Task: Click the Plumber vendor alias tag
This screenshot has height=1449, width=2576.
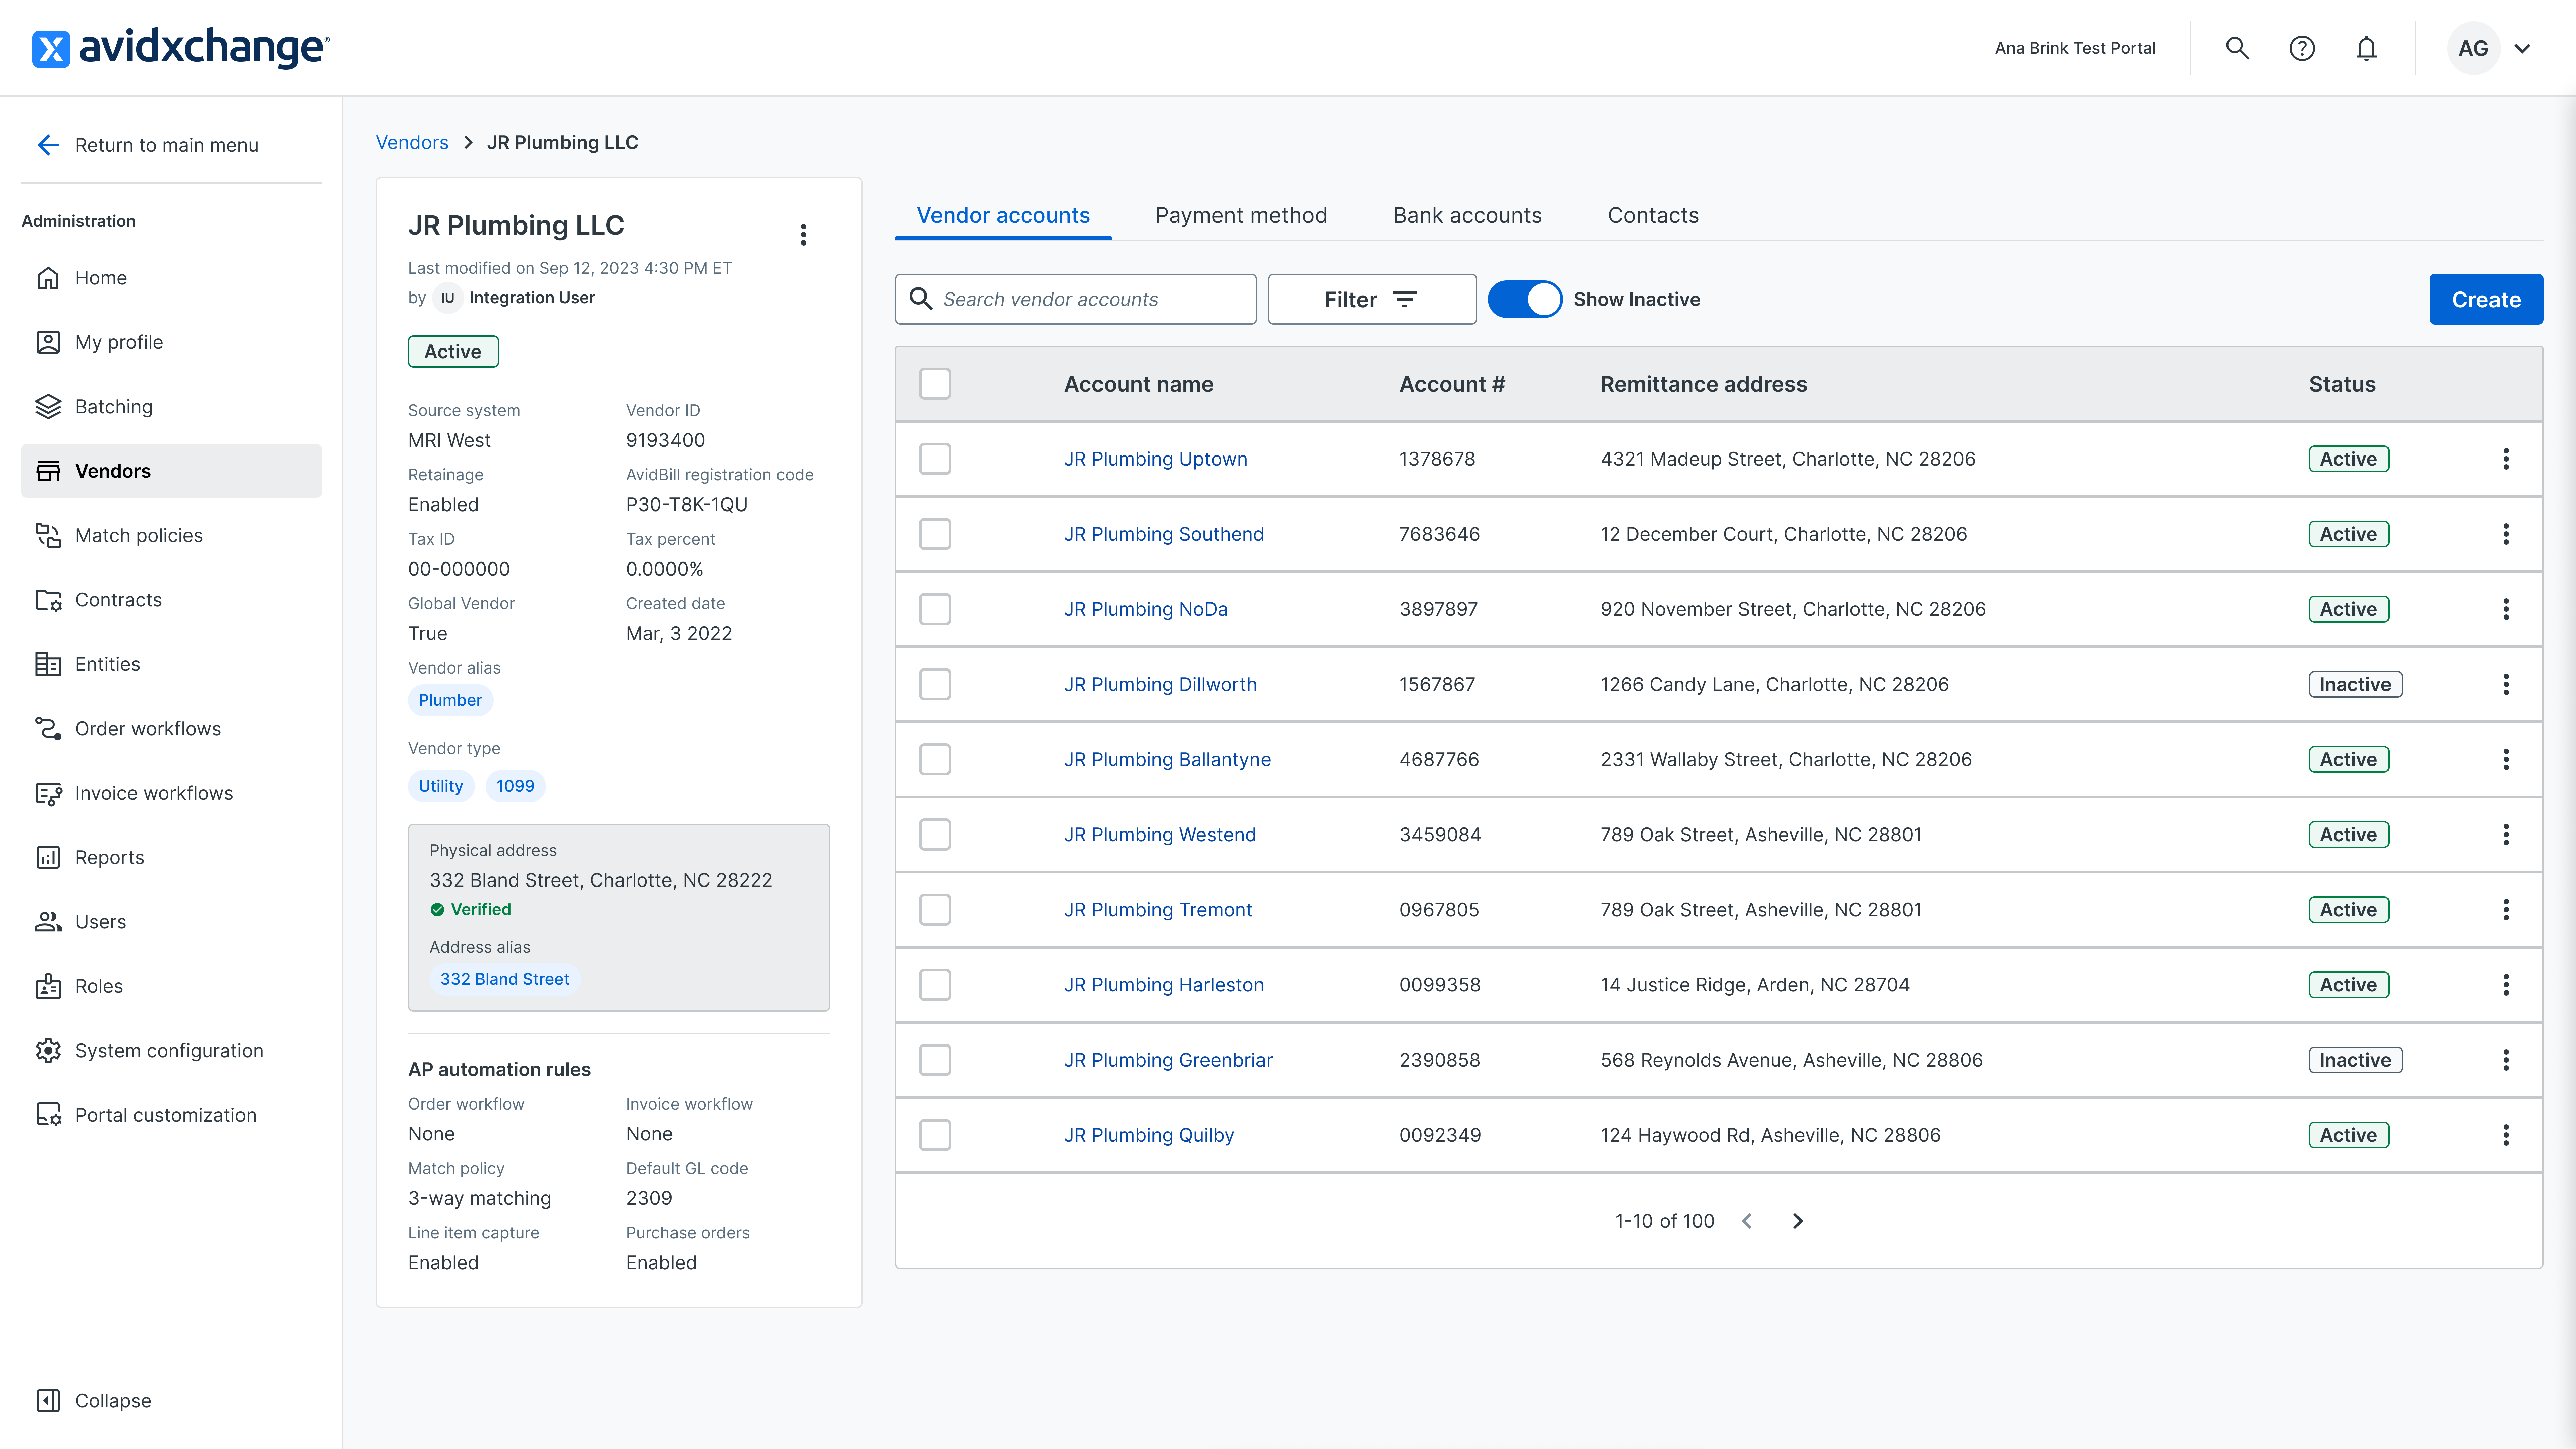Action: point(450,700)
